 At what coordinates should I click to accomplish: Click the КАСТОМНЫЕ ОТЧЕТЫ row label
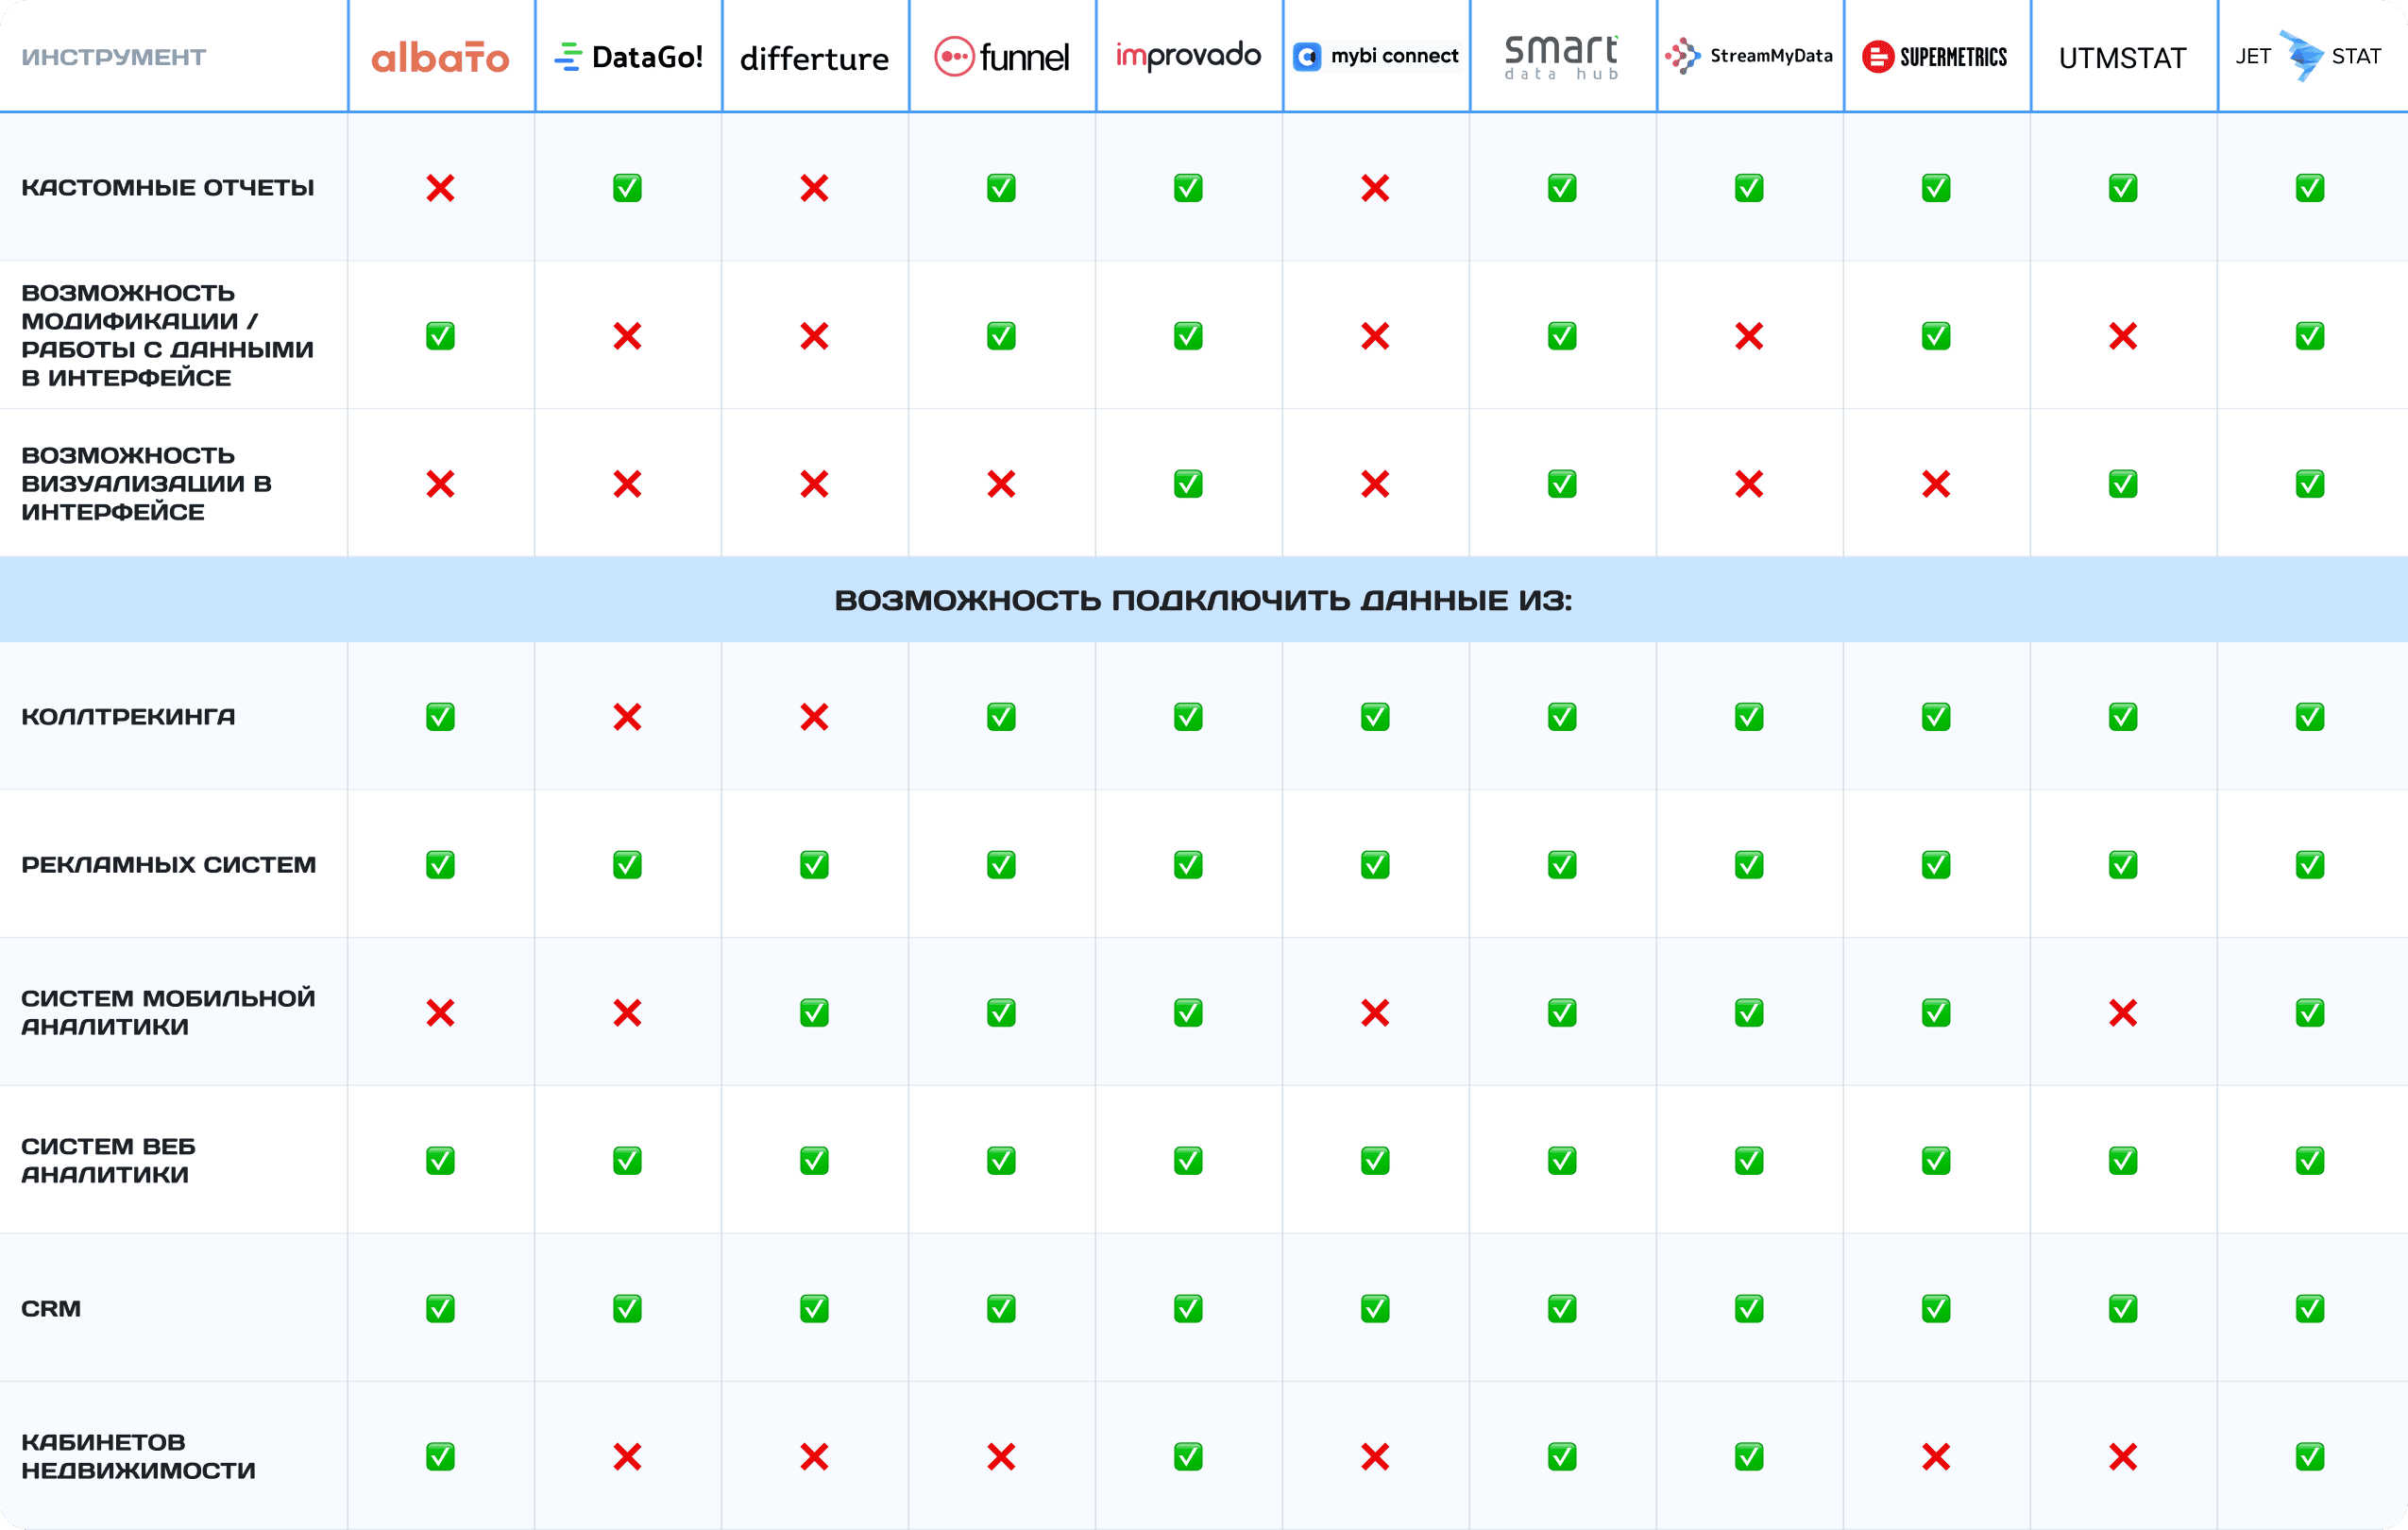click(x=167, y=188)
